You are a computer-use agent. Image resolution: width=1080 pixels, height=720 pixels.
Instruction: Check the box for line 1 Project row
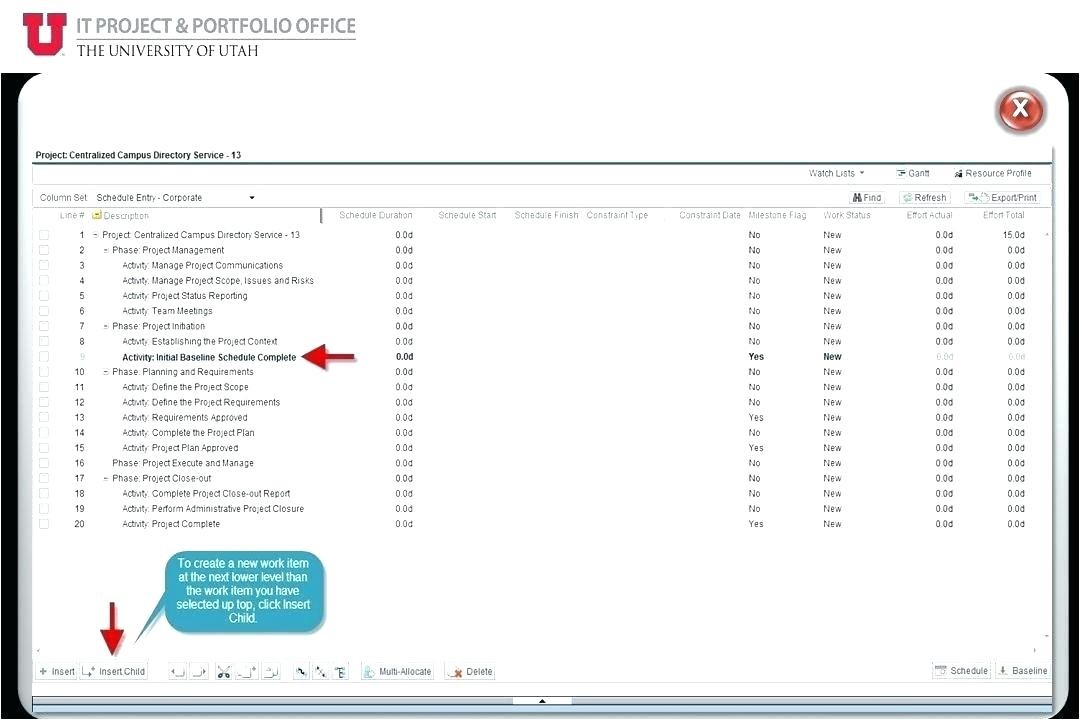click(x=44, y=235)
